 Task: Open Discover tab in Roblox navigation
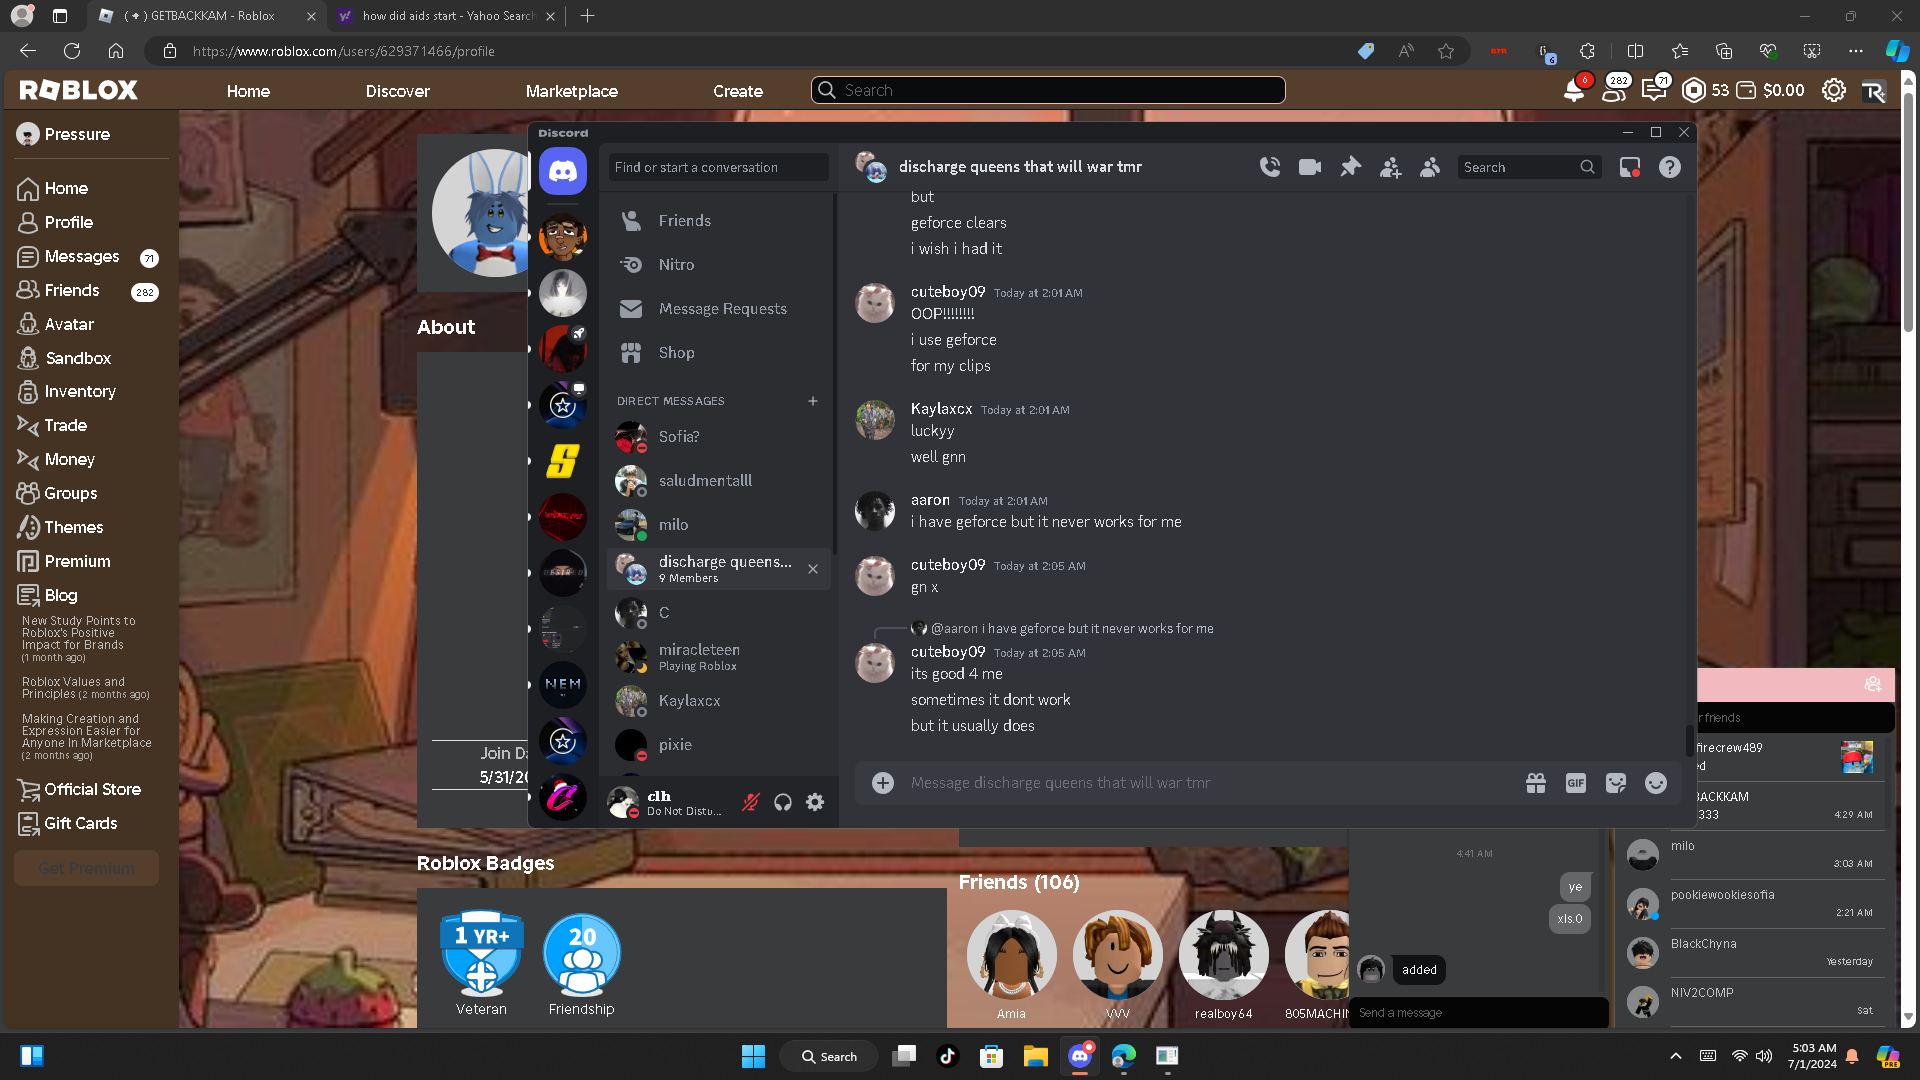click(x=398, y=91)
